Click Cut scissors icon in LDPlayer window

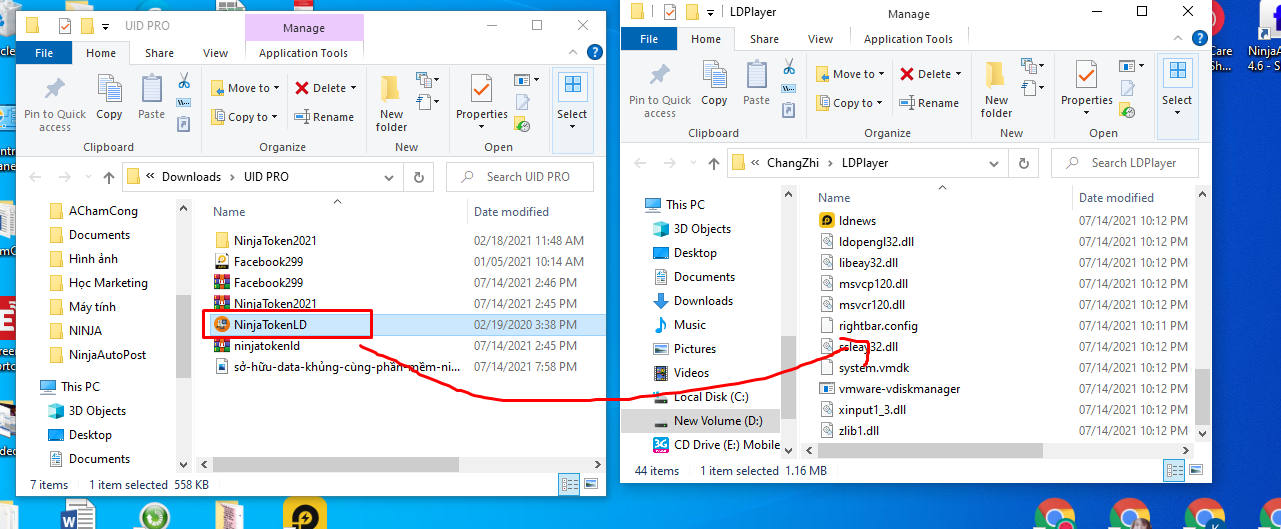789,66
